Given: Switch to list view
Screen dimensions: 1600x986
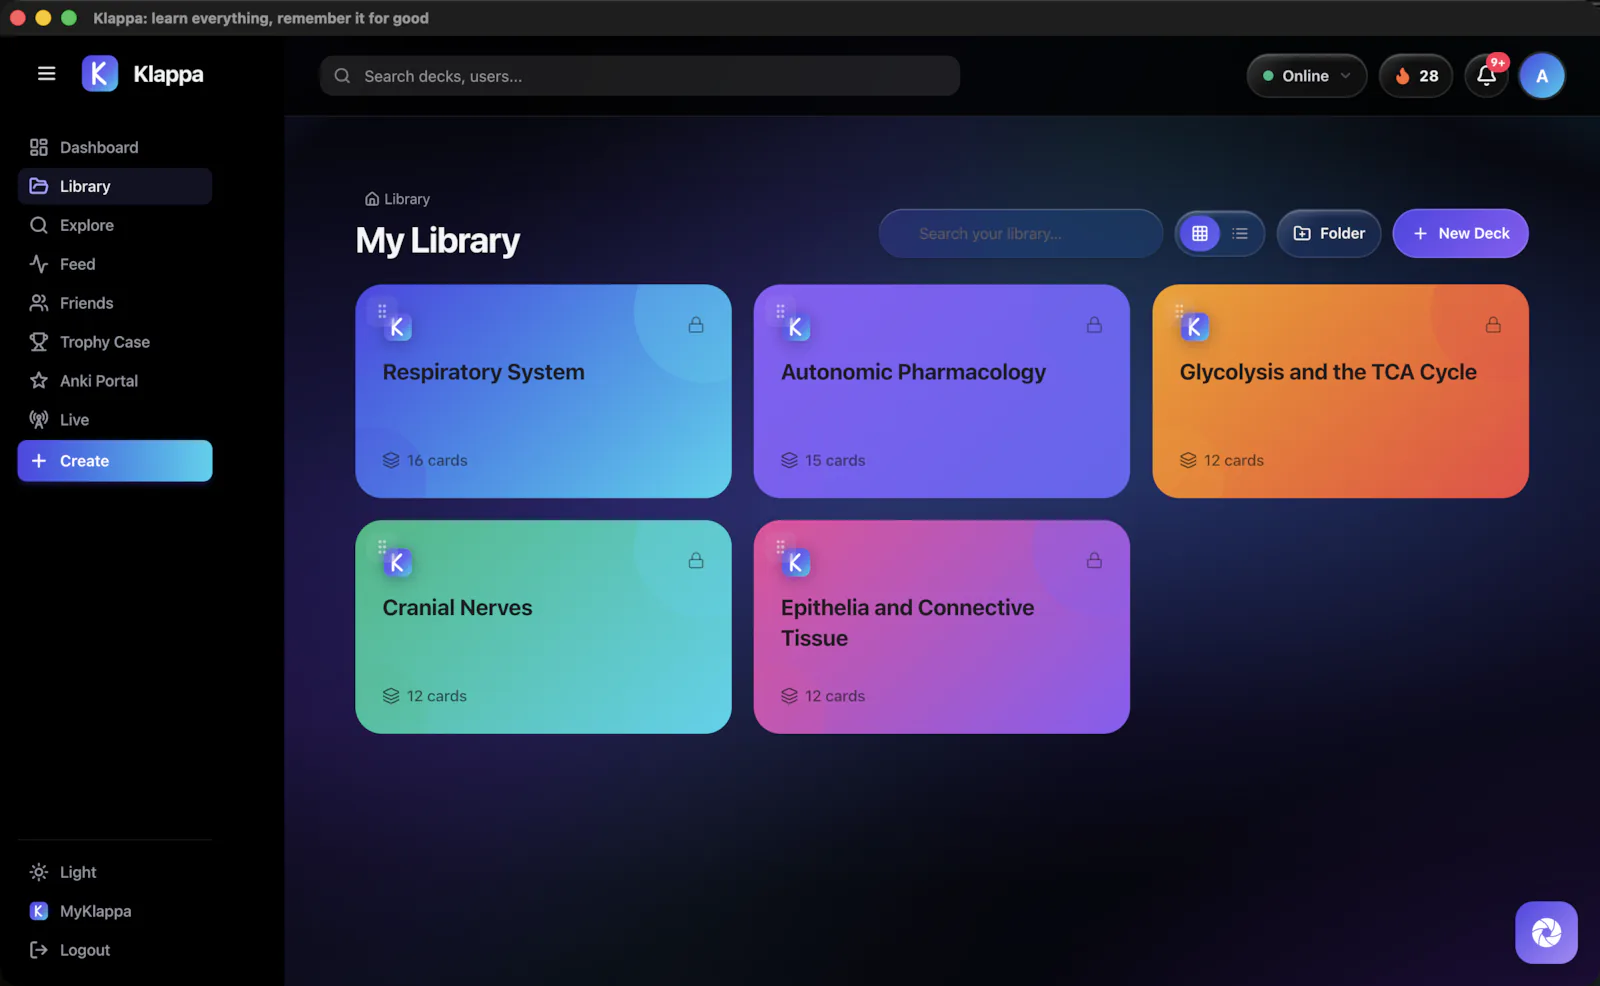Looking at the screenshot, I should click(x=1240, y=233).
